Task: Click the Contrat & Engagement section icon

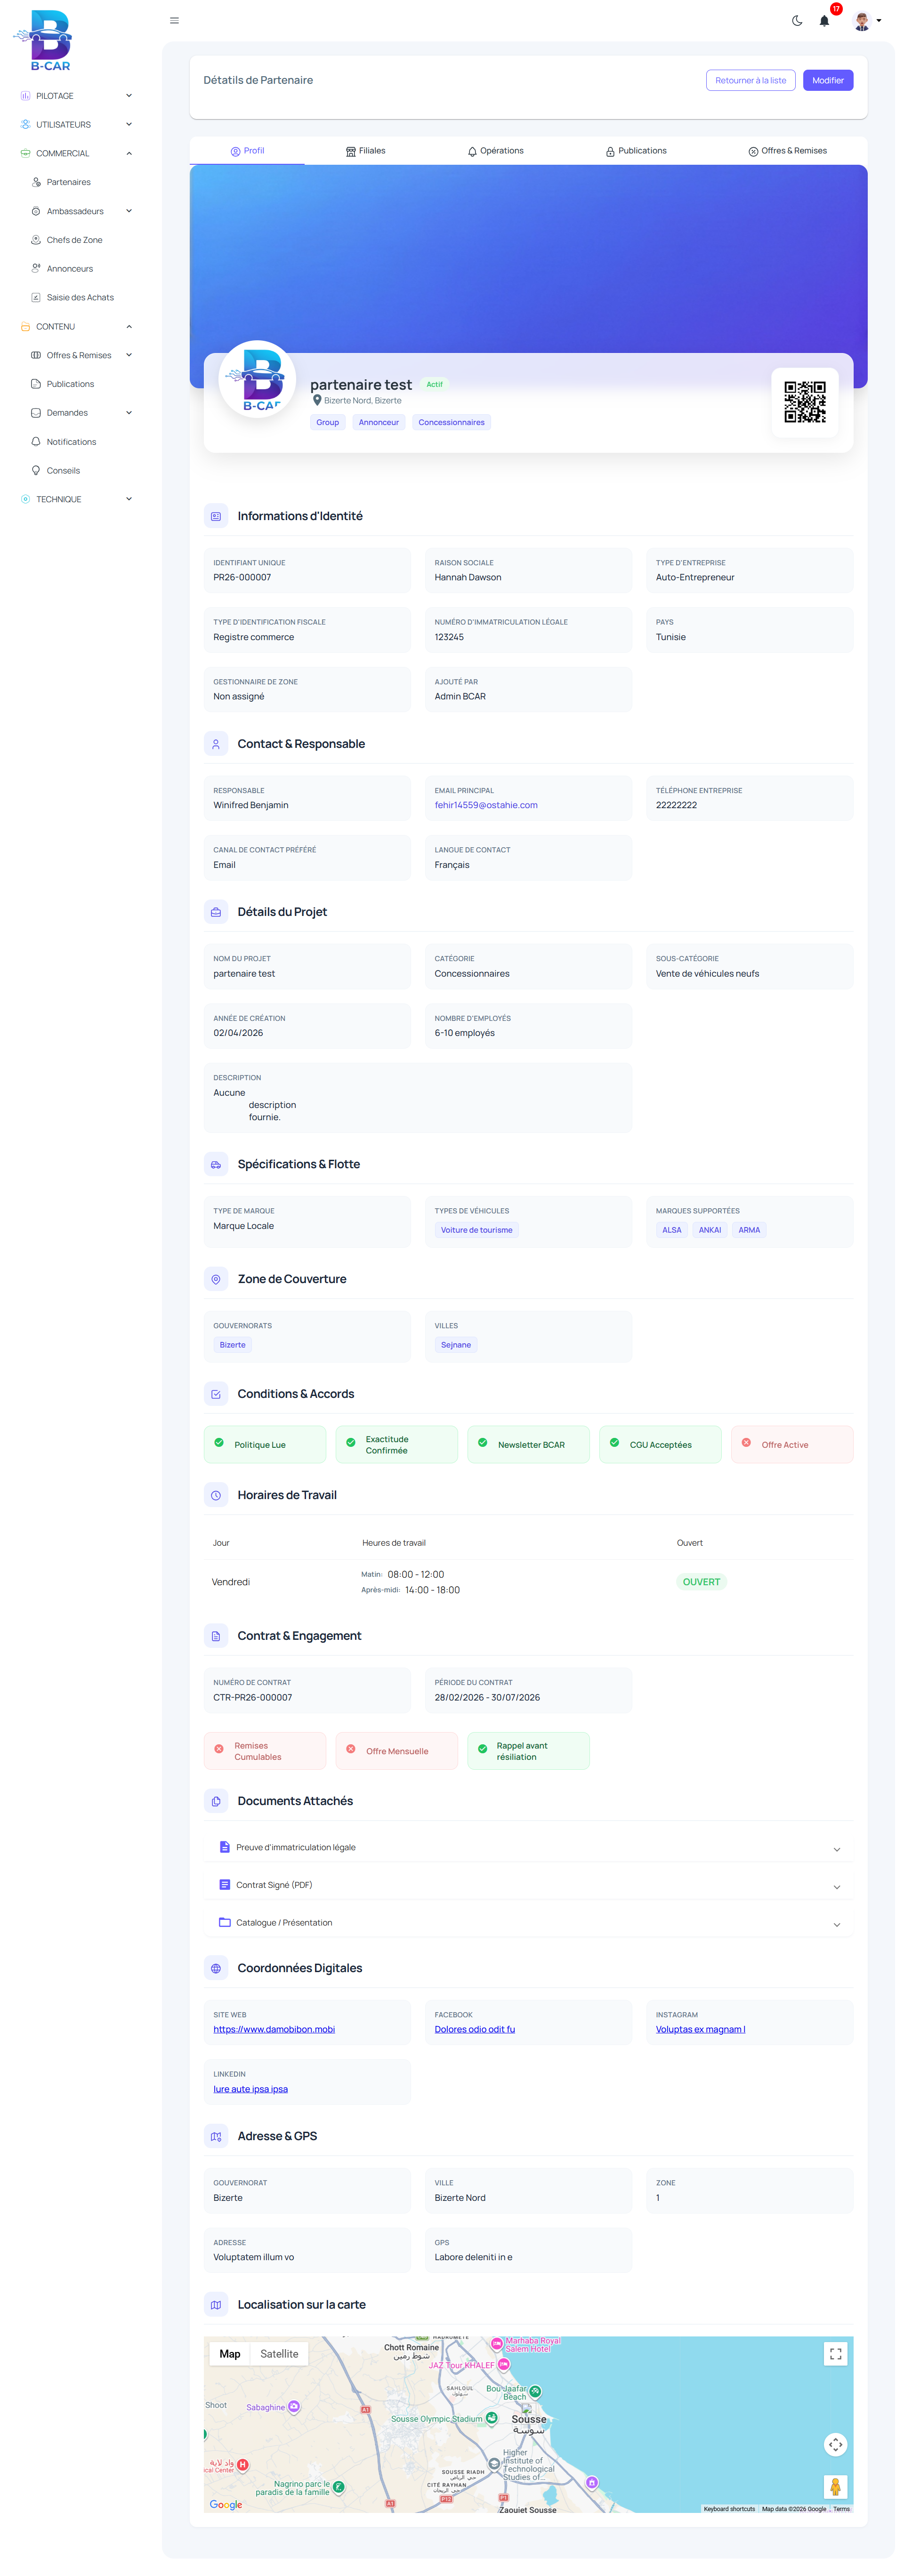Action: pyautogui.click(x=216, y=1636)
